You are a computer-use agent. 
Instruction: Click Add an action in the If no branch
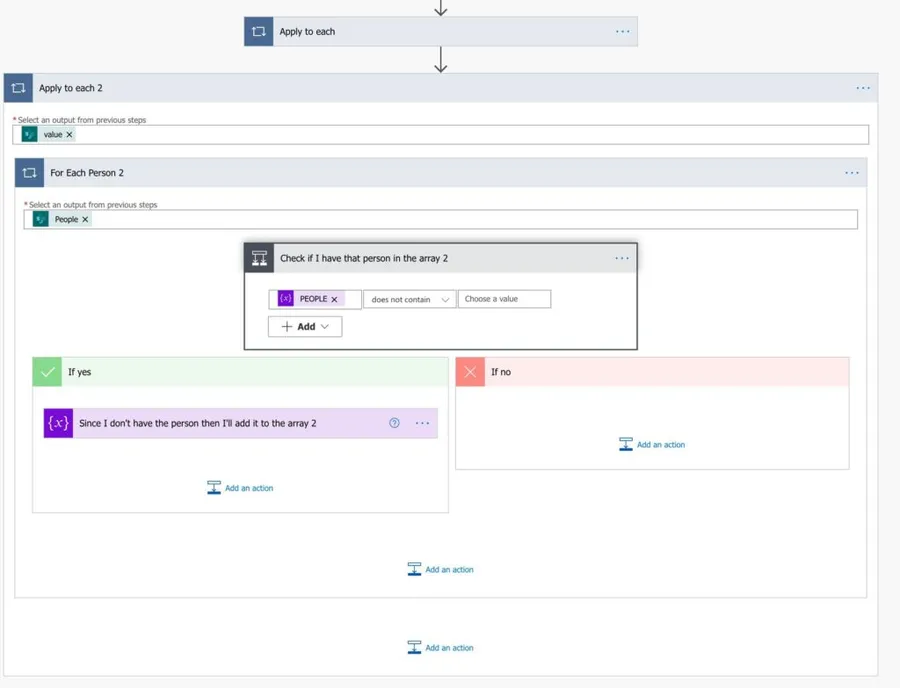tap(652, 445)
